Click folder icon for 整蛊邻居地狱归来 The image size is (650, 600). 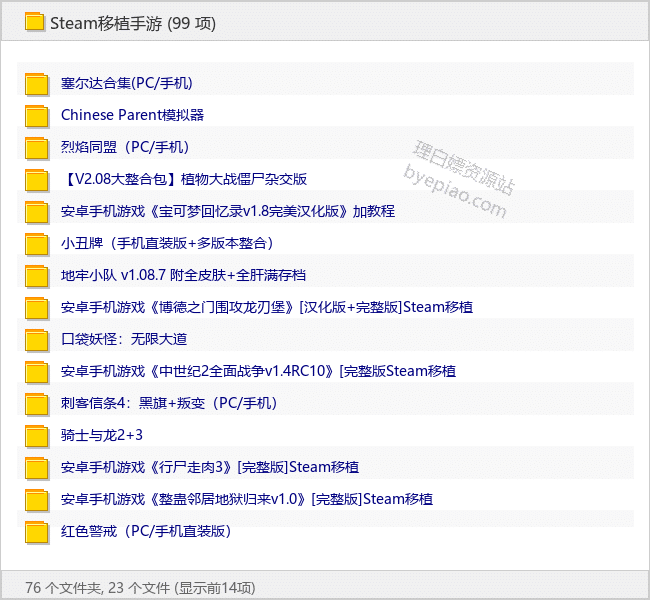[x=37, y=500]
